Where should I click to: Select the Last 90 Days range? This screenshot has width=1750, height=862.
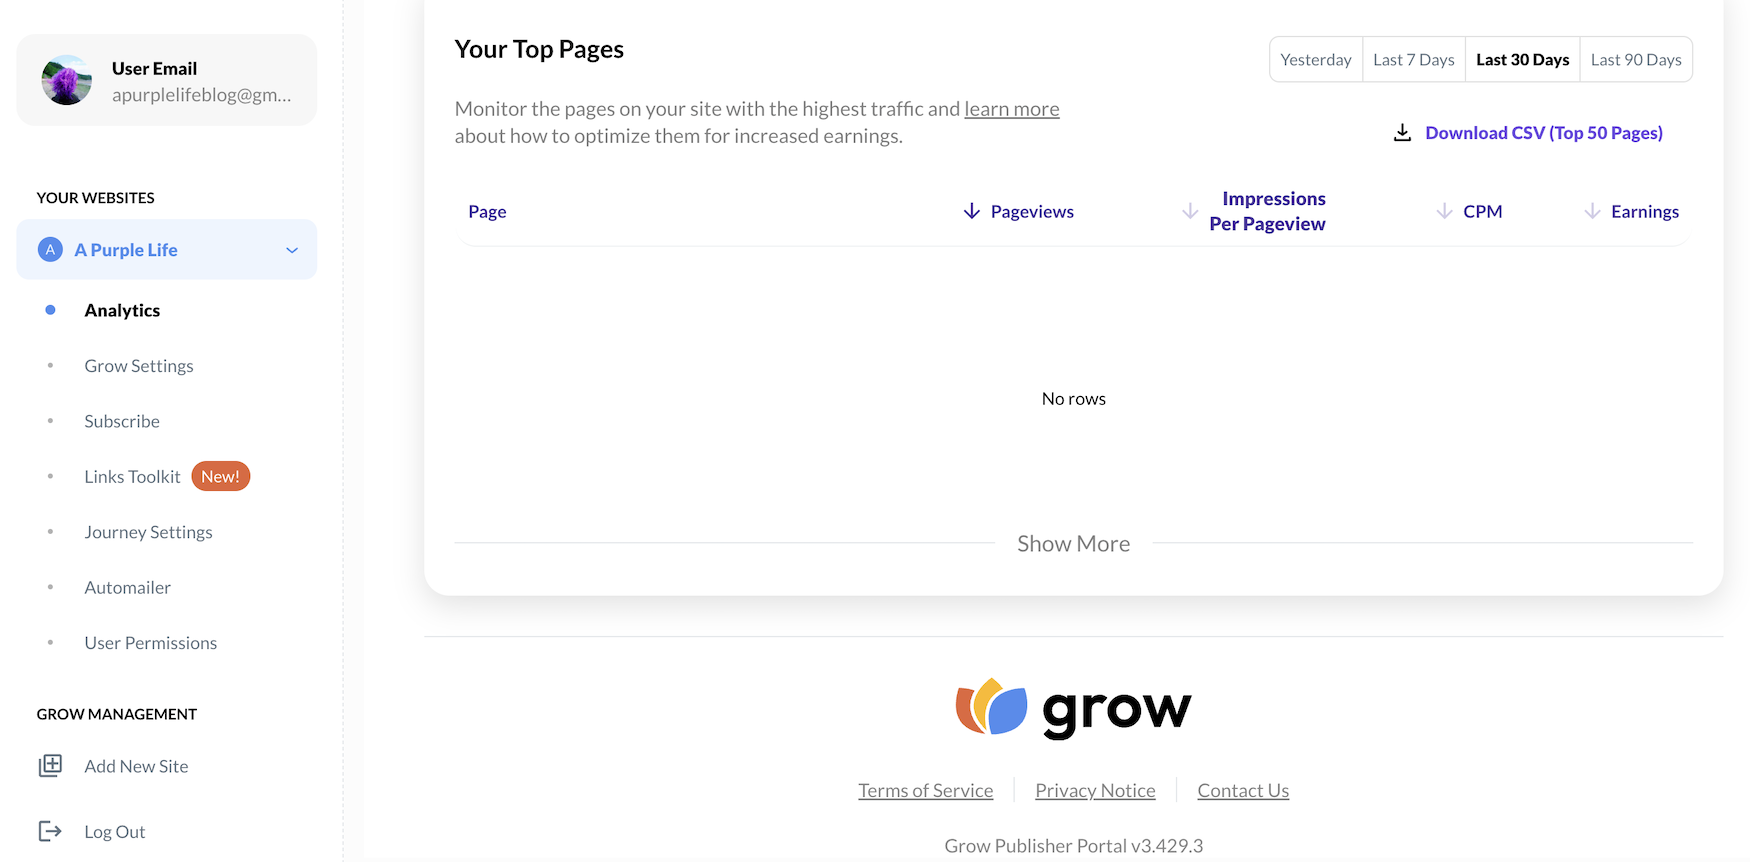[x=1635, y=60]
